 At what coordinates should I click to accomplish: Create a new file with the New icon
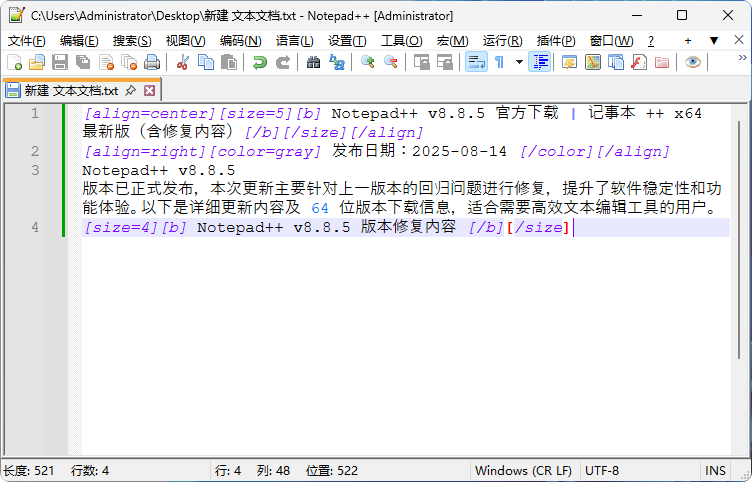(14, 62)
